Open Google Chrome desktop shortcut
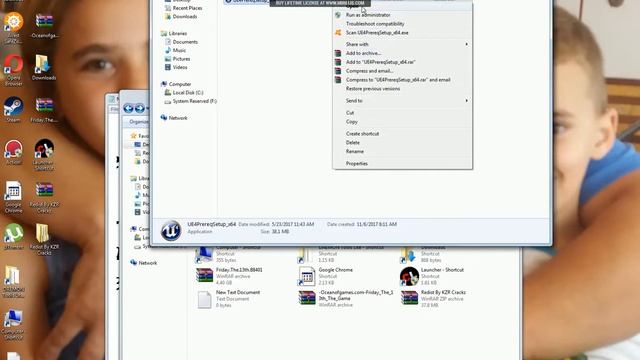The height and width of the screenshot is (360, 640). [x=13, y=197]
